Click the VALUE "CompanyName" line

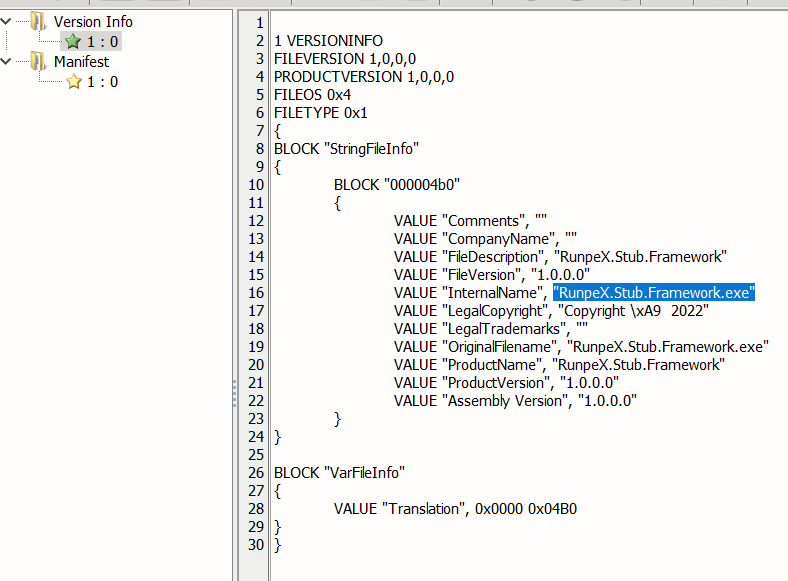tap(485, 239)
